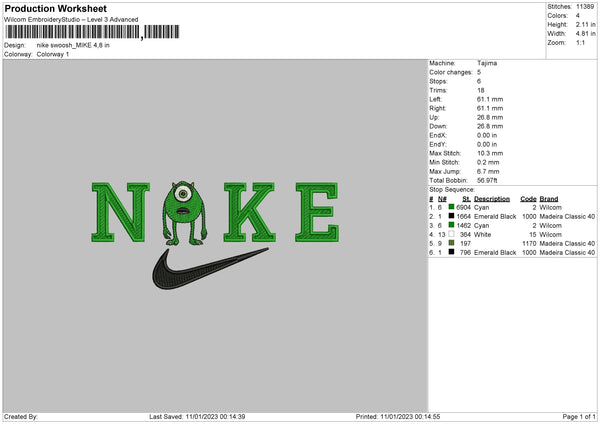
Task: Click the N# column header
Action: (442, 199)
